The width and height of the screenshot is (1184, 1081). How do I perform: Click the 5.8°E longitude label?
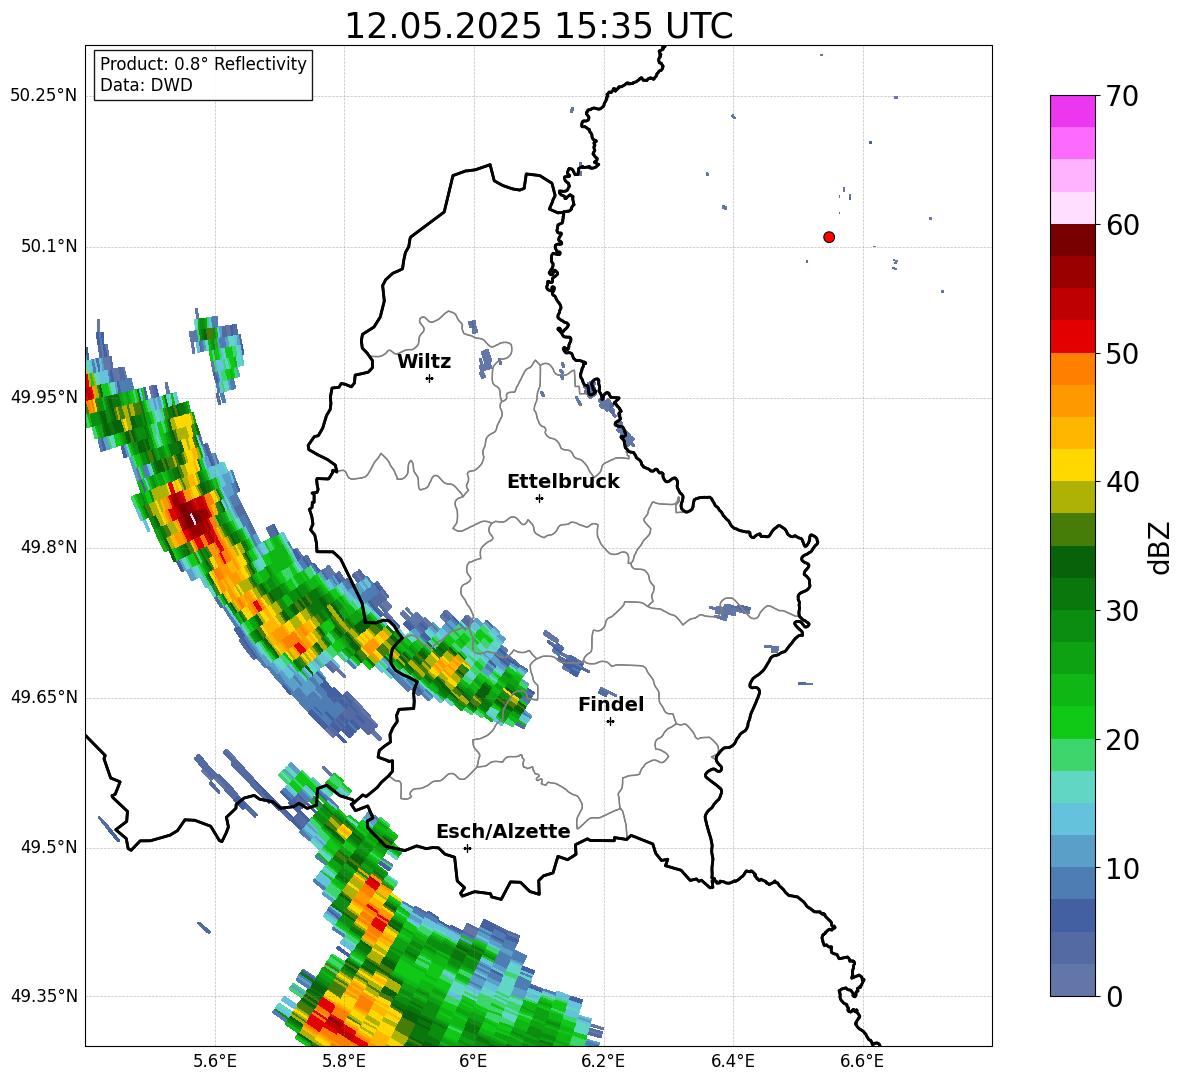click(x=344, y=1061)
